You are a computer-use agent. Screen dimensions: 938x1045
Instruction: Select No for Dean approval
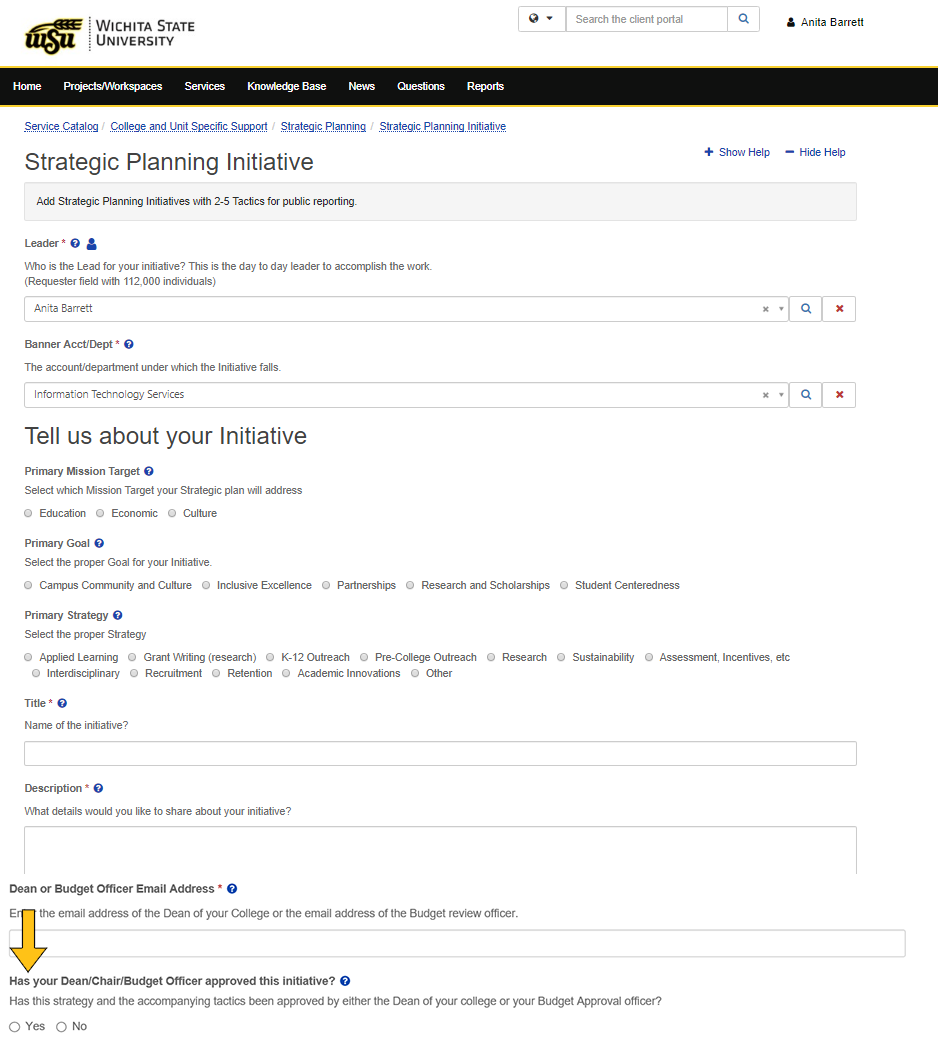tap(61, 1027)
